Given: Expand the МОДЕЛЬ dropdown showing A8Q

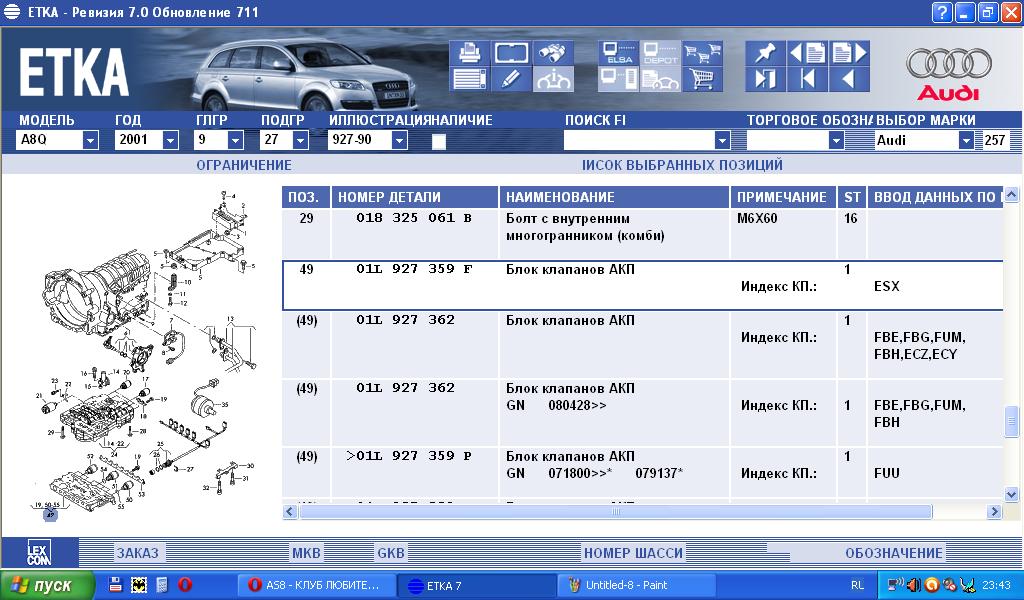Looking at the screenshot, I should point(90,141).
